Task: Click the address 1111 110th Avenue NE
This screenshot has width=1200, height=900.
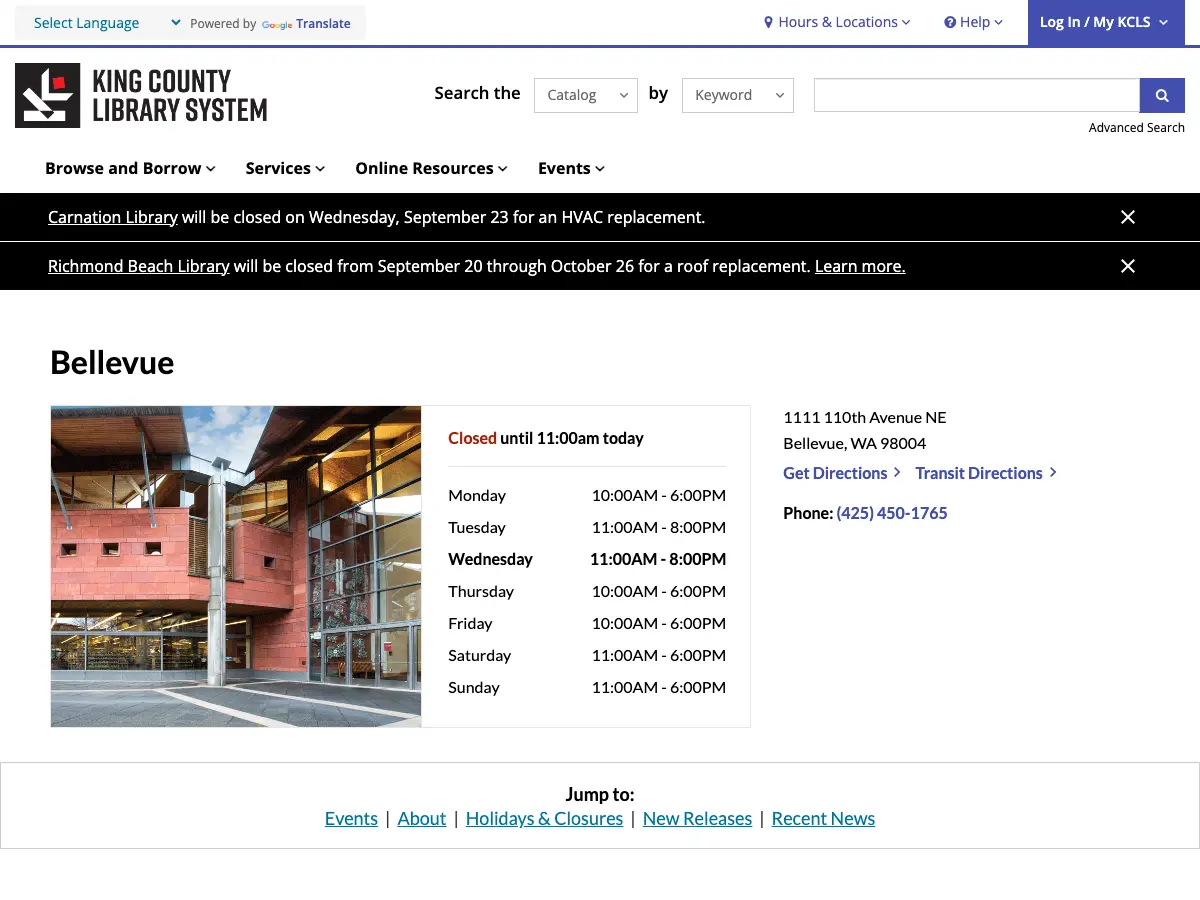Action: pos(865,417)
